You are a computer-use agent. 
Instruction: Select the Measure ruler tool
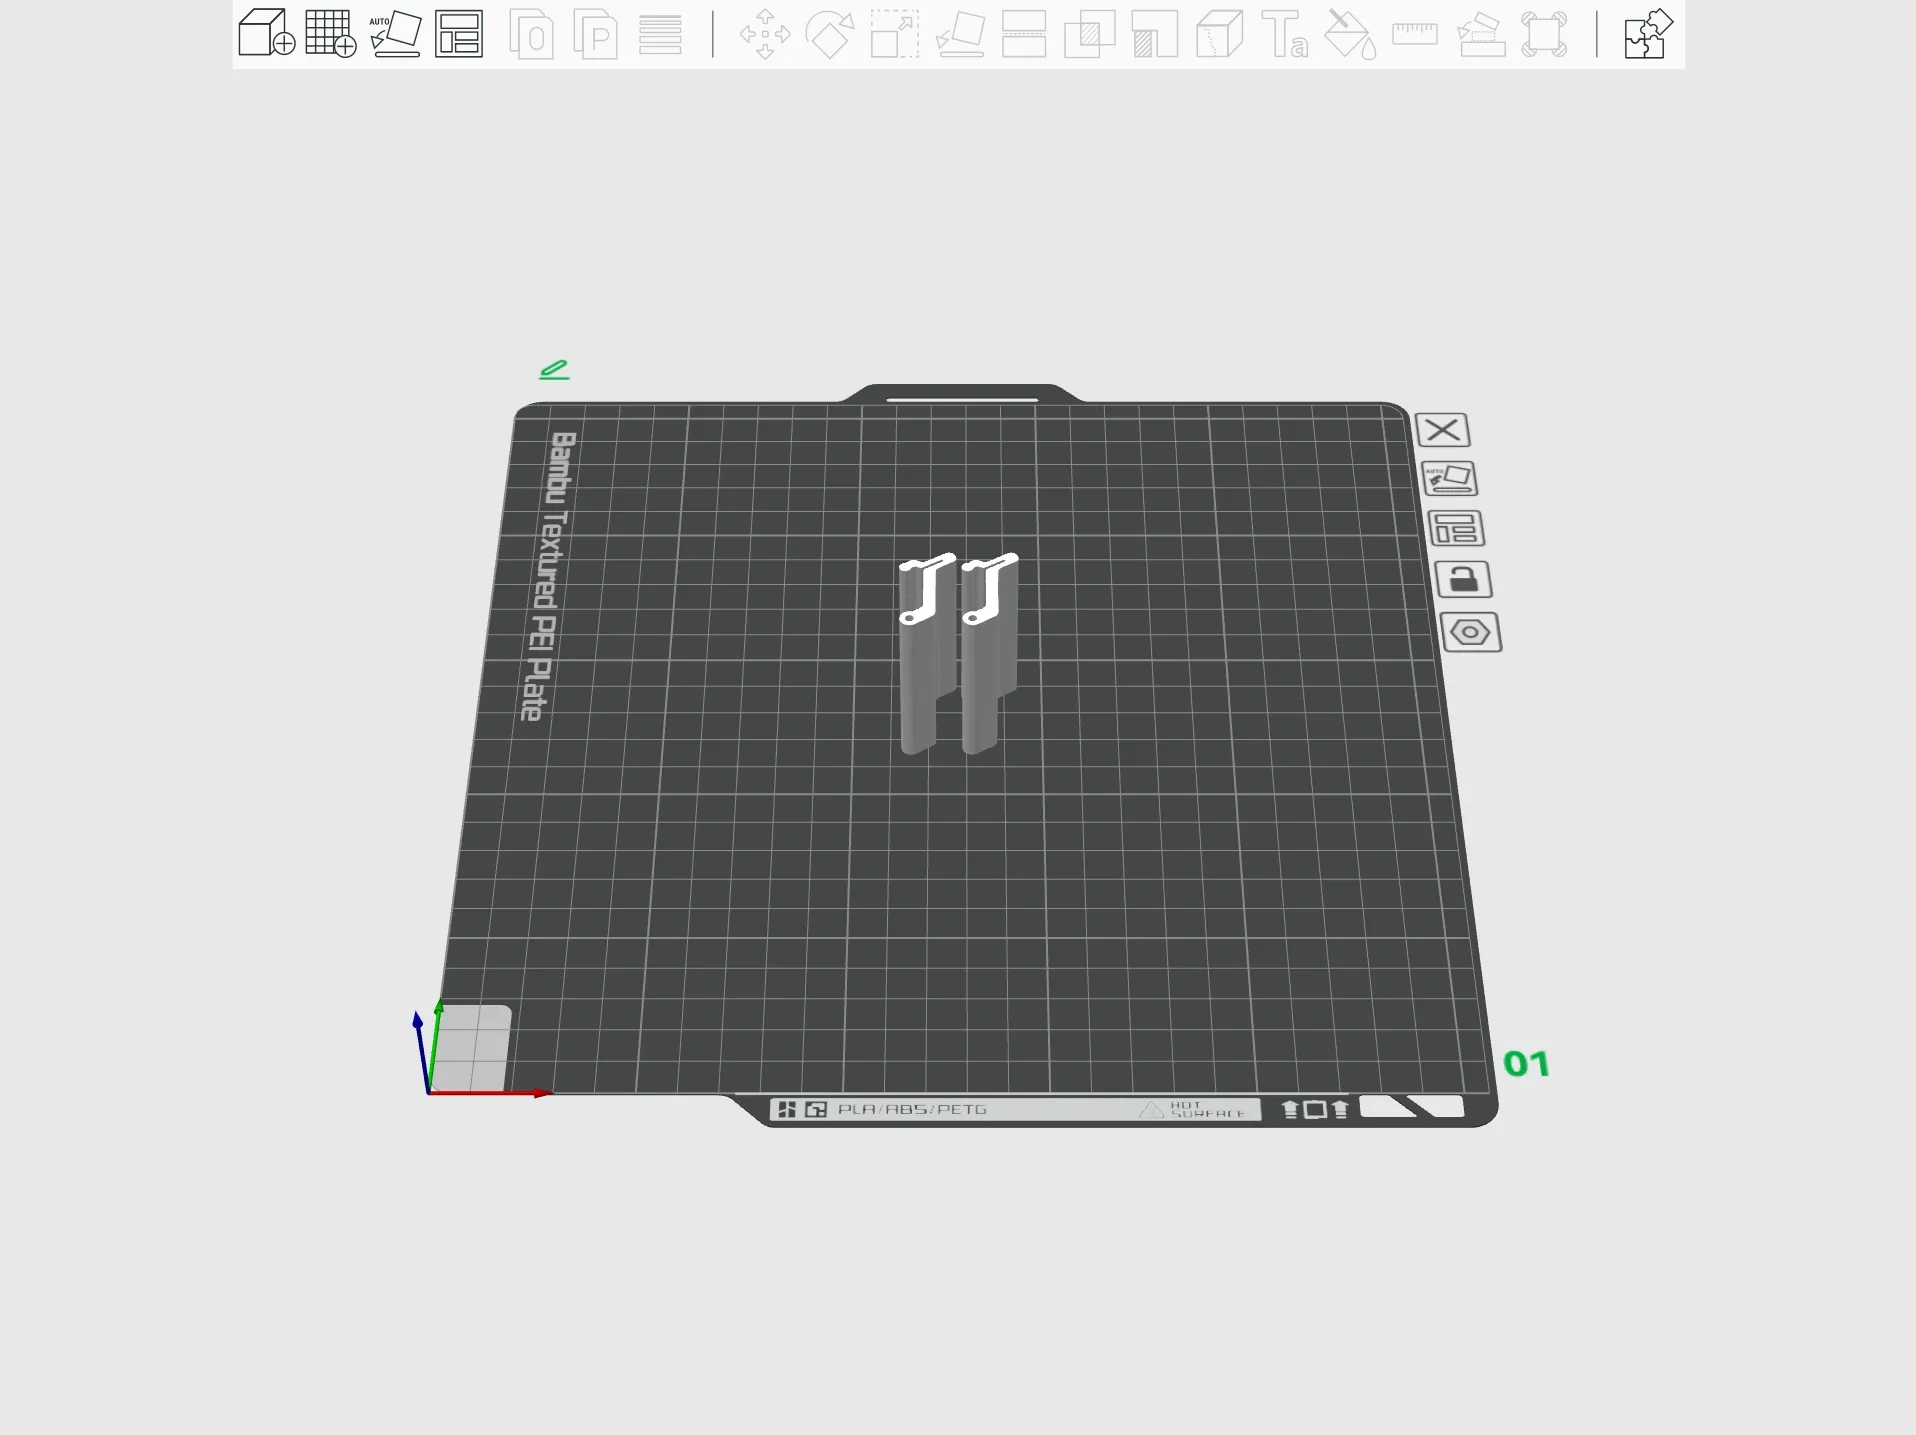click(1415, 34)
